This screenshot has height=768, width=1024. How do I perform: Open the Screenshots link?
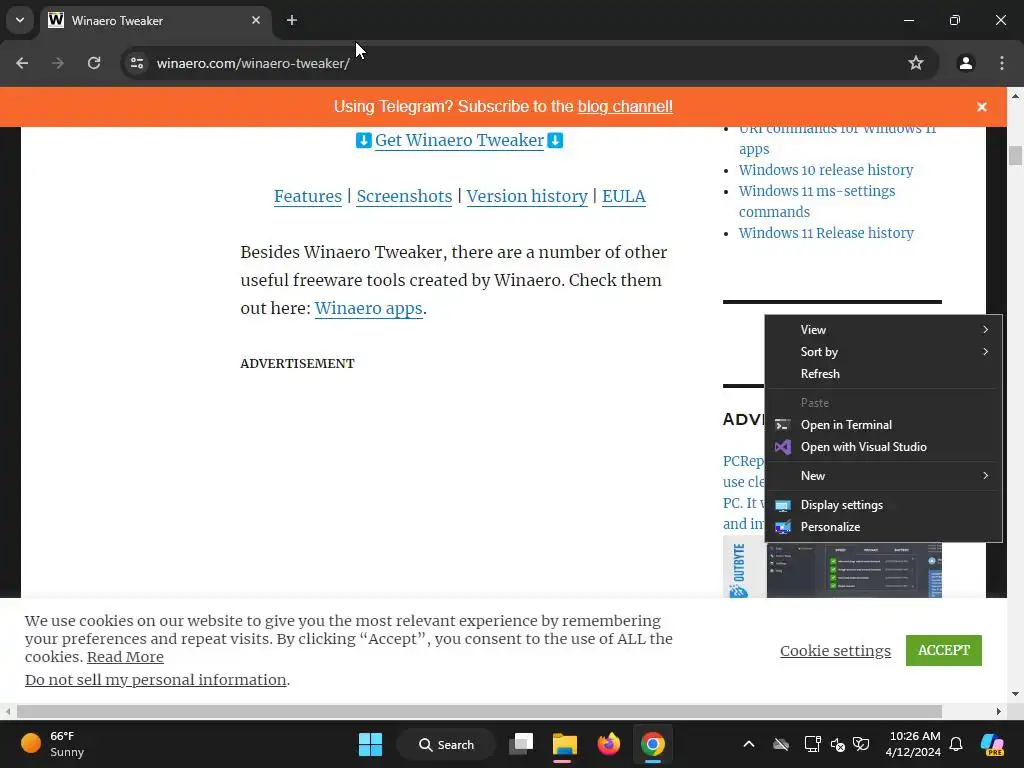(404, 197)
